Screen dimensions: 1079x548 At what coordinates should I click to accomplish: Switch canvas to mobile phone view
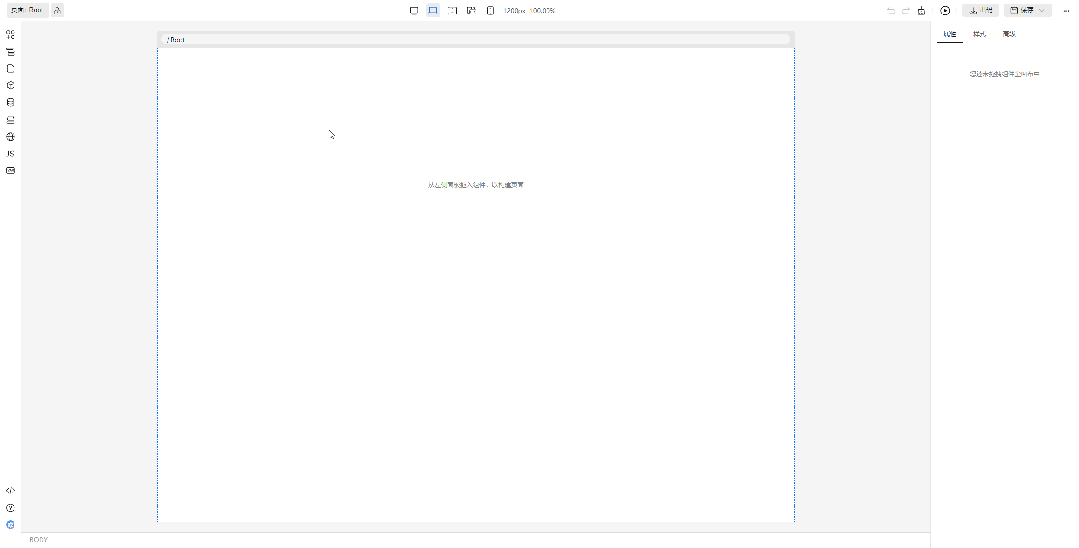(490, 10)
